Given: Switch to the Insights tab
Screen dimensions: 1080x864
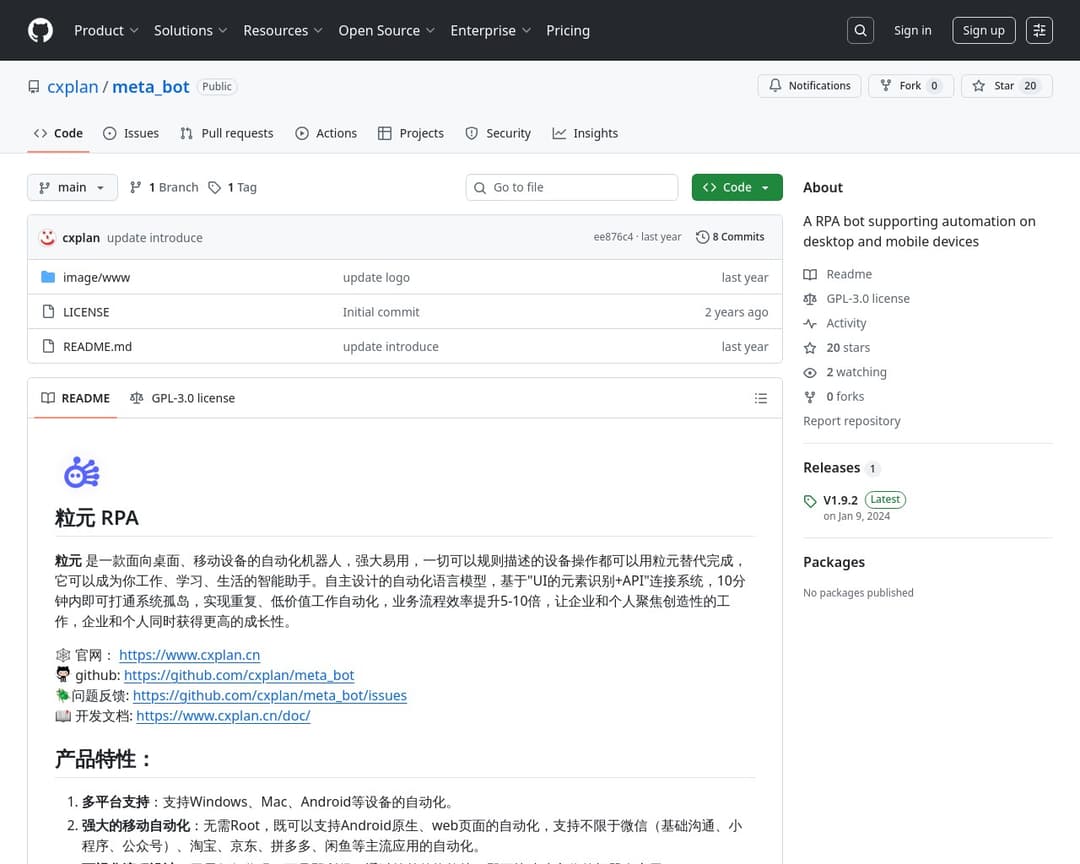Looking at the screenshot, I should pos(585,133).
